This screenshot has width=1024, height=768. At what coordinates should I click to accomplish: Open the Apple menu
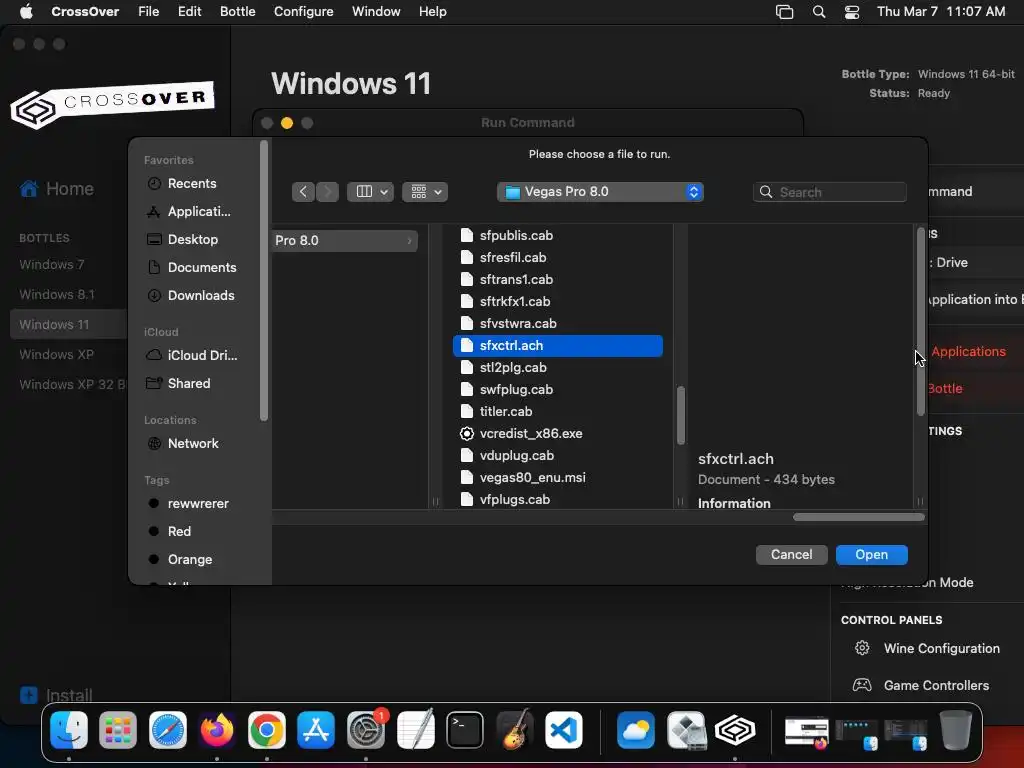pyautogui.click(x=26, y=12)
